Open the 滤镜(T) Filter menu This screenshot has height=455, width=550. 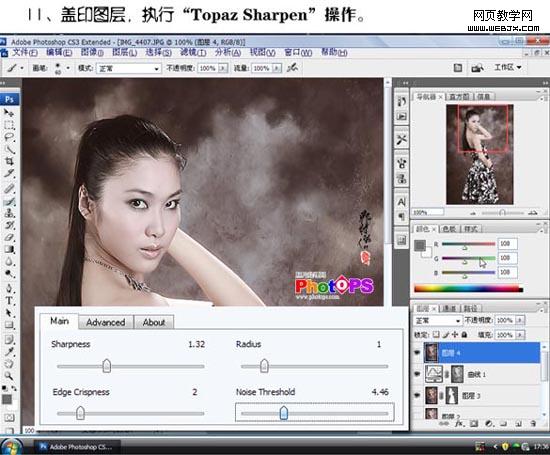click(193, 53)
